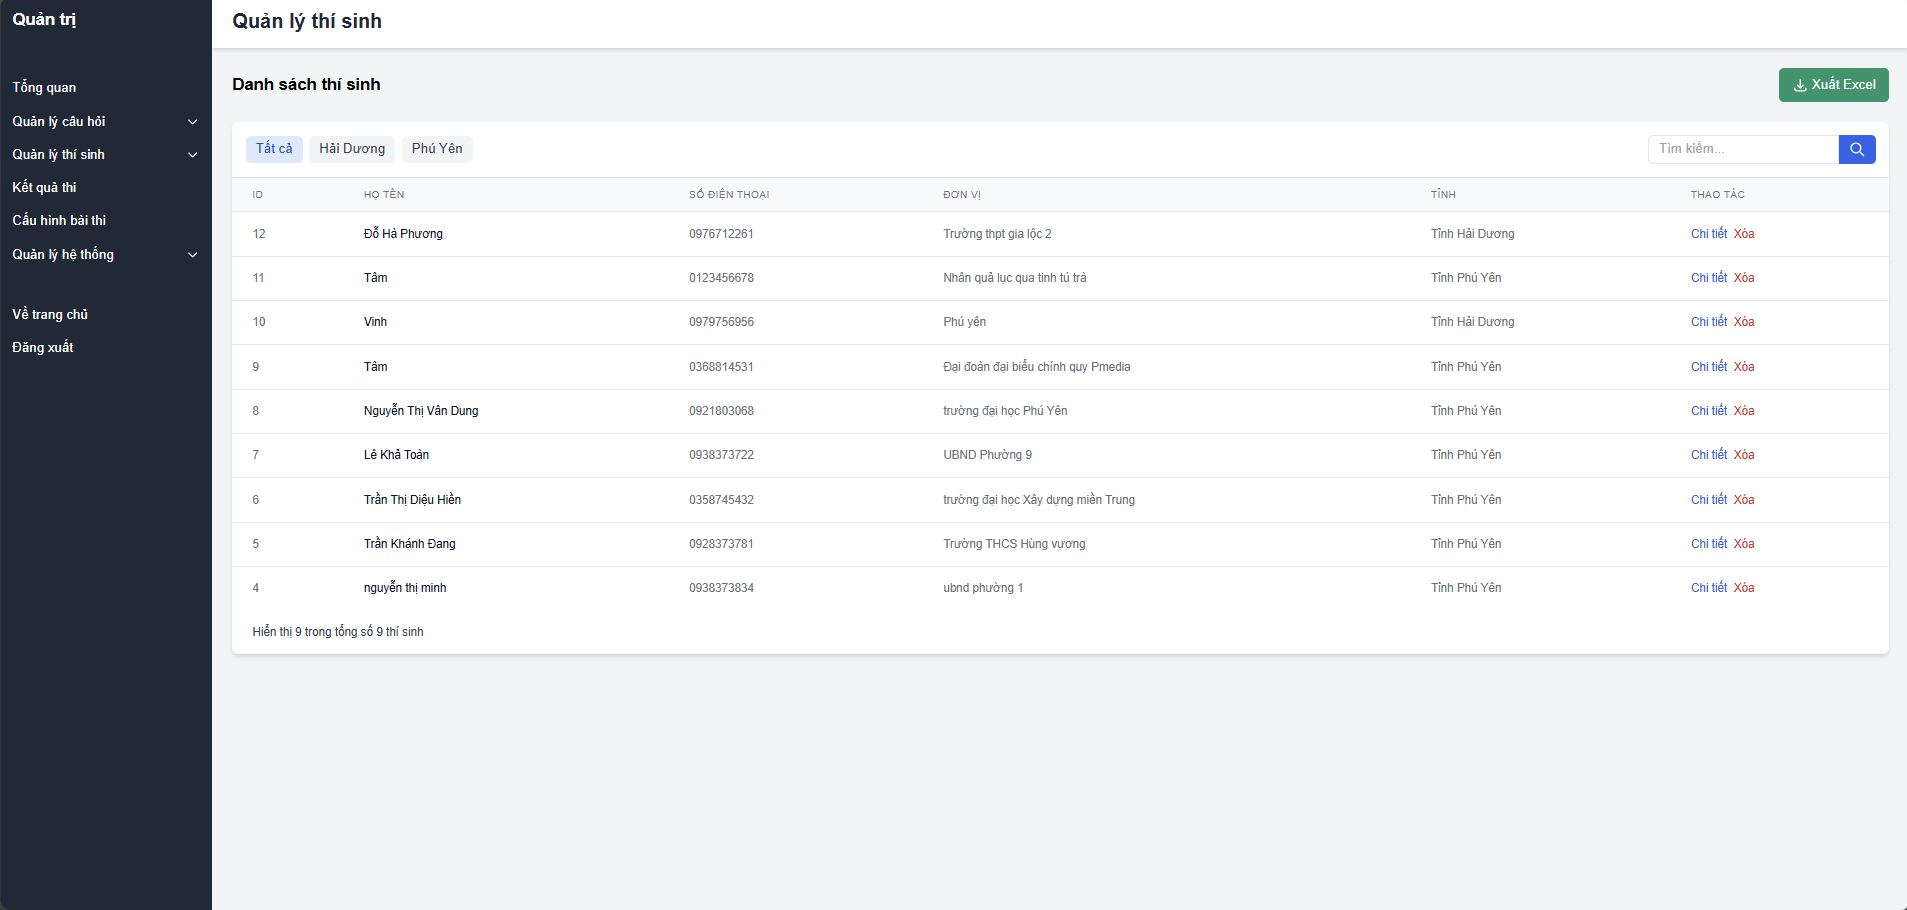The width and height of the screenshot is (1907, 910).
Task: Filter by Hải Dương tab
Action: point(351,149)
